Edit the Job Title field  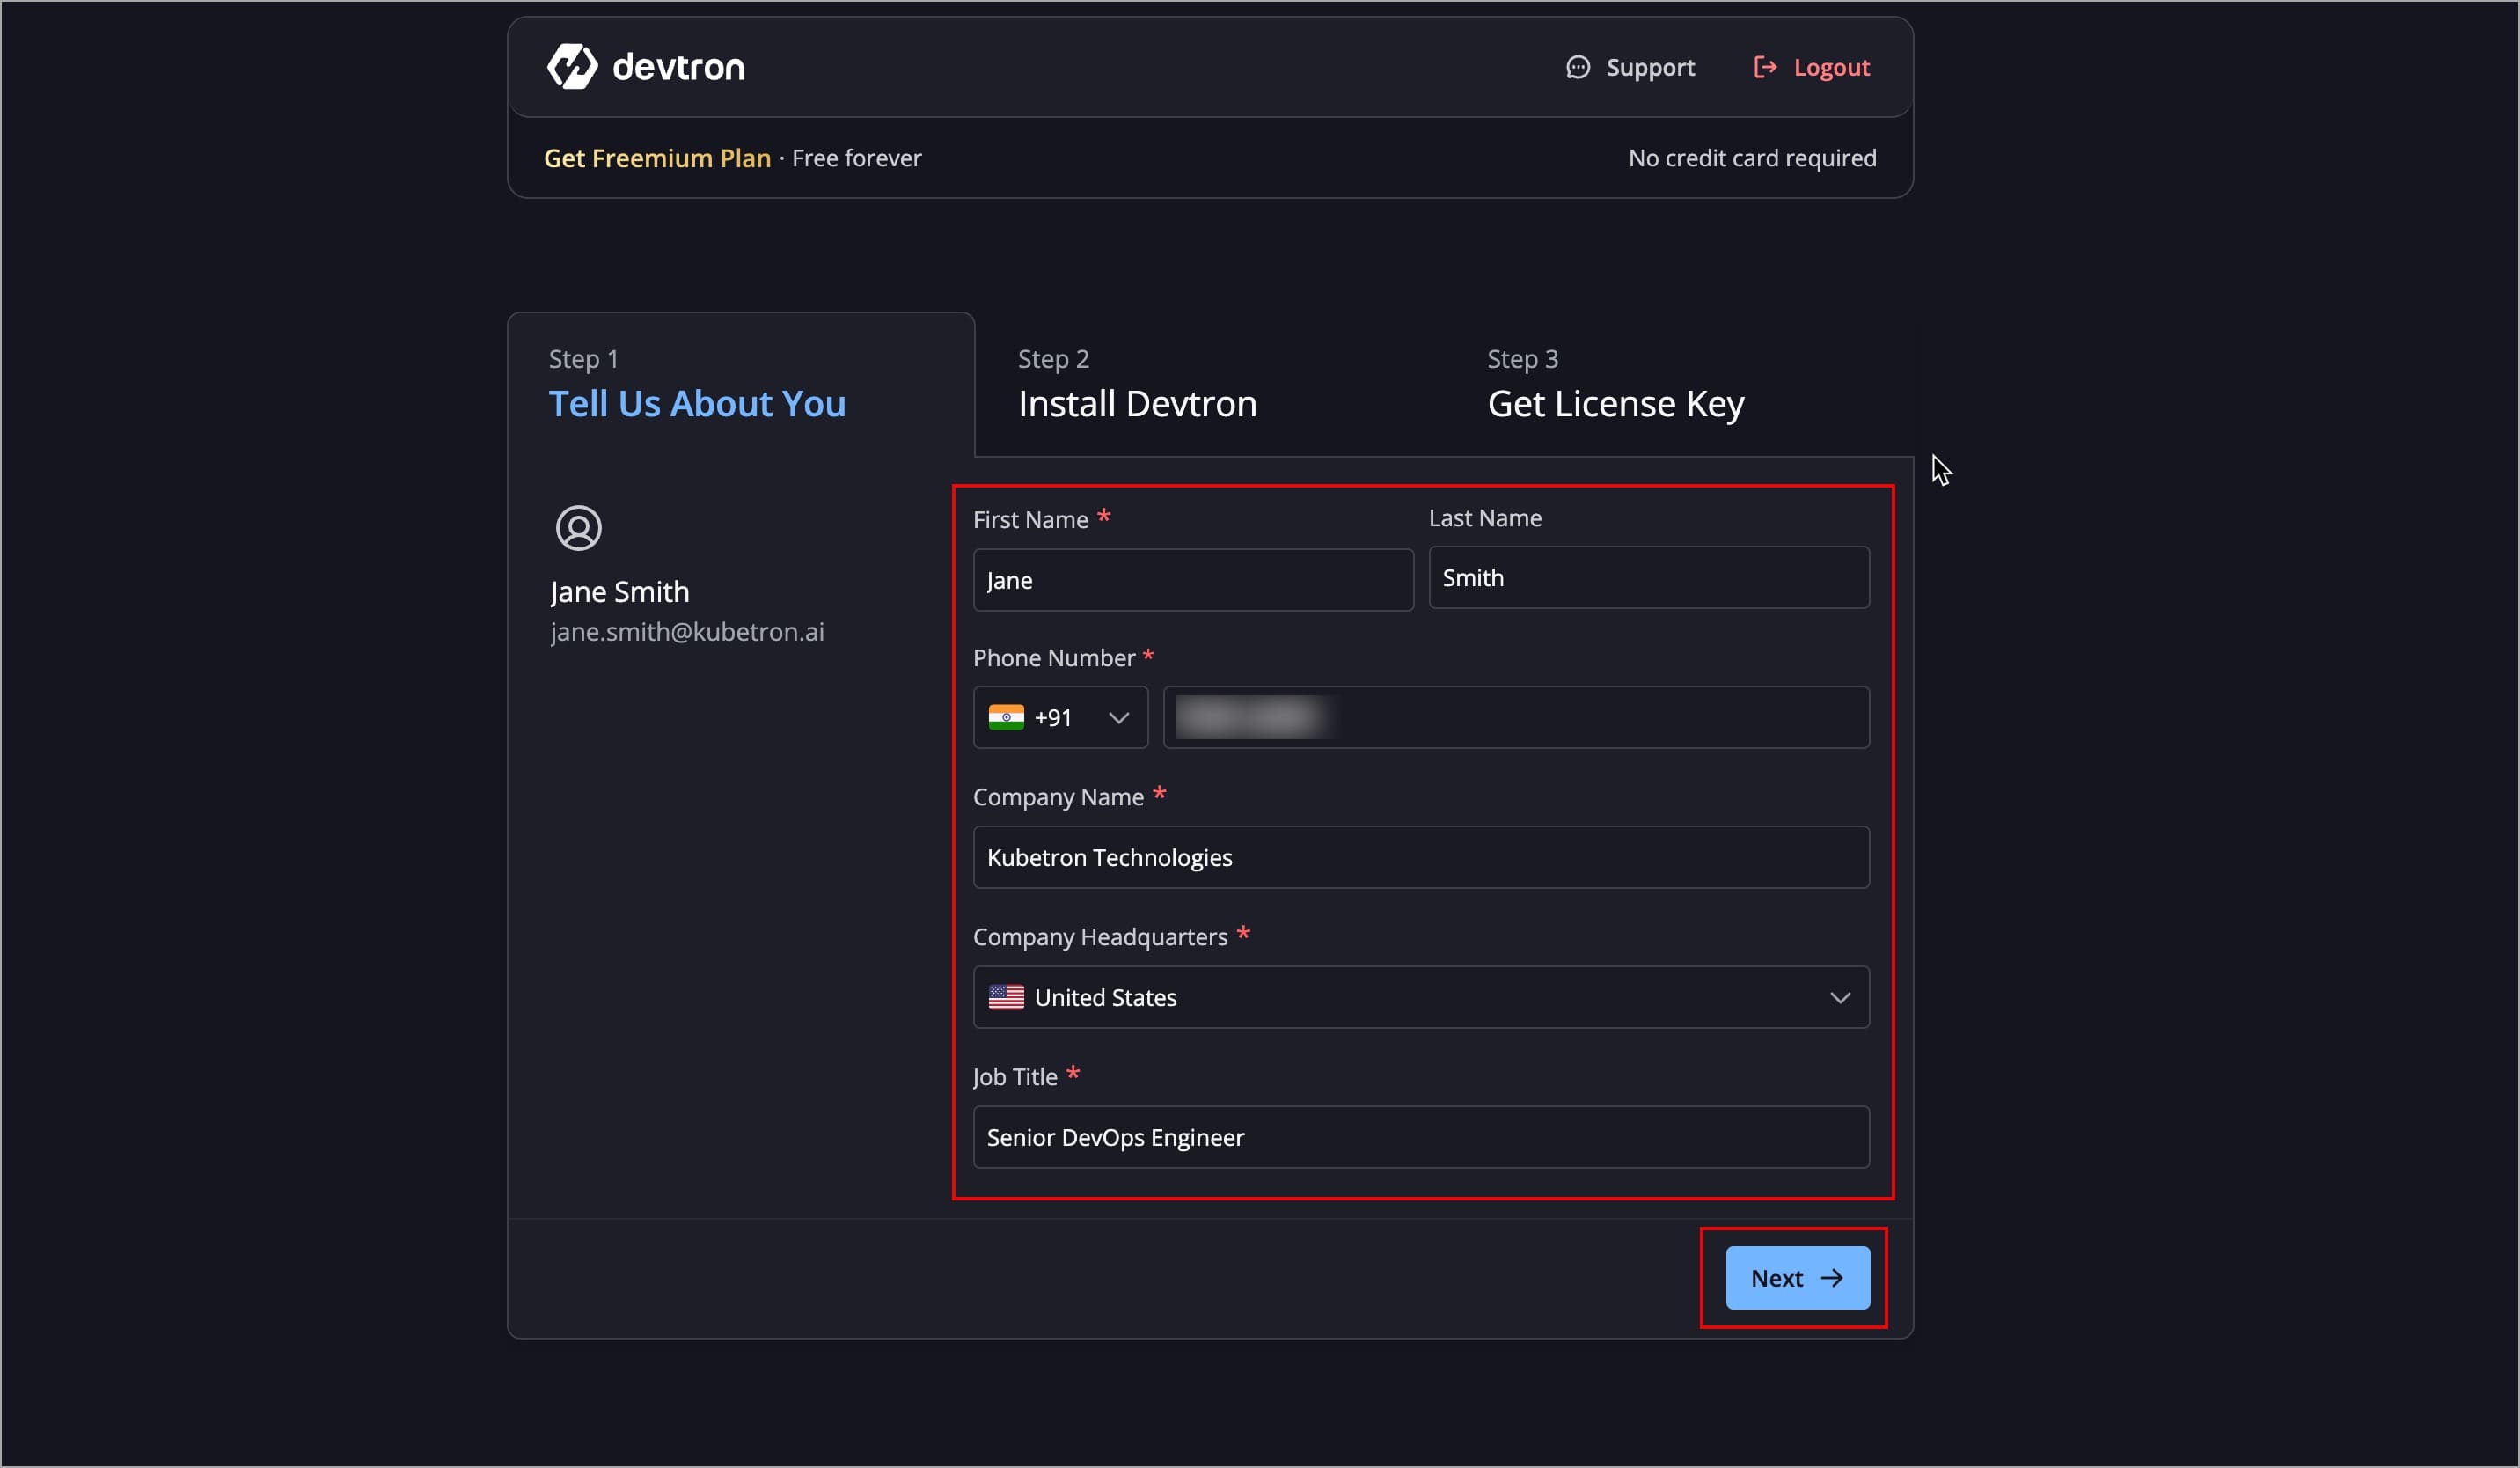(x=1420, y=1138)
